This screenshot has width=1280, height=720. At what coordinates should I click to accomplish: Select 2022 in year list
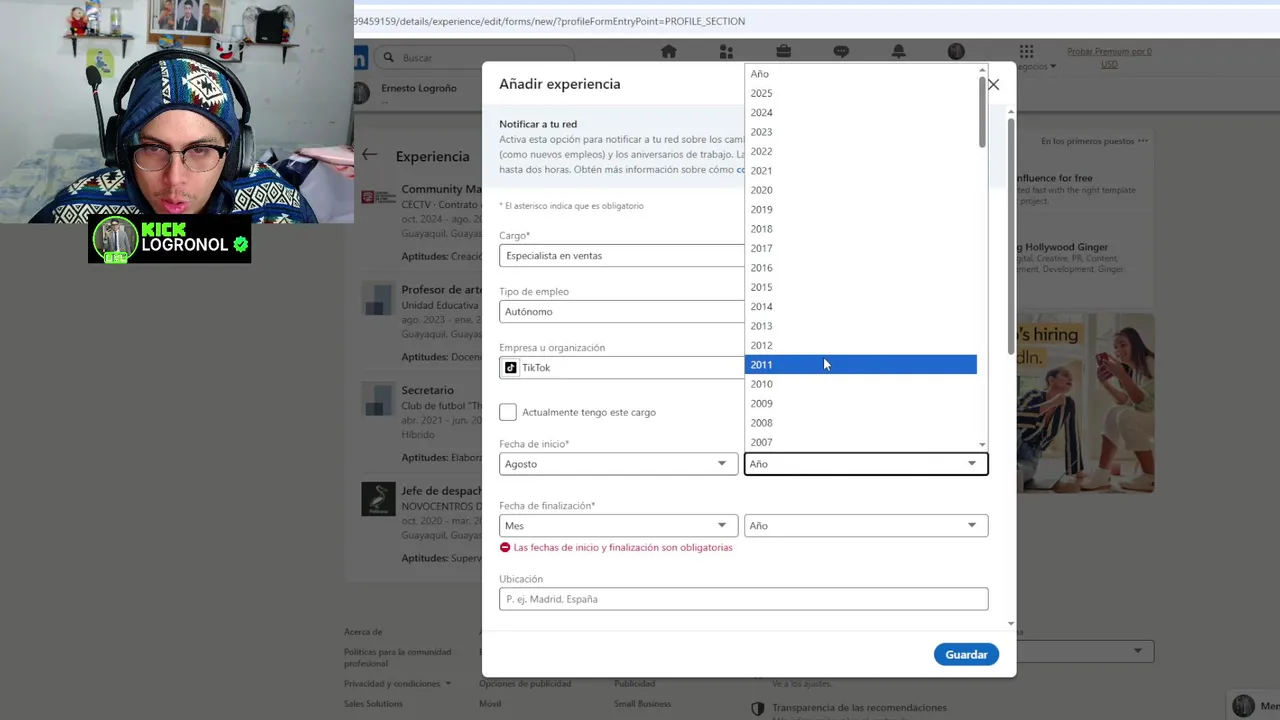coord(861,151)
